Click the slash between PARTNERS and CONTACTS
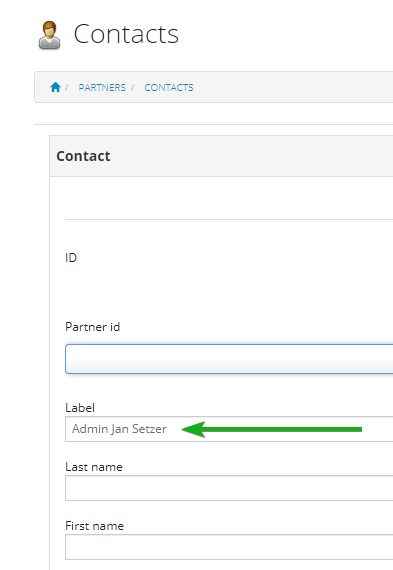The height and width of the screenshot is (570, 393). (133, 88)
